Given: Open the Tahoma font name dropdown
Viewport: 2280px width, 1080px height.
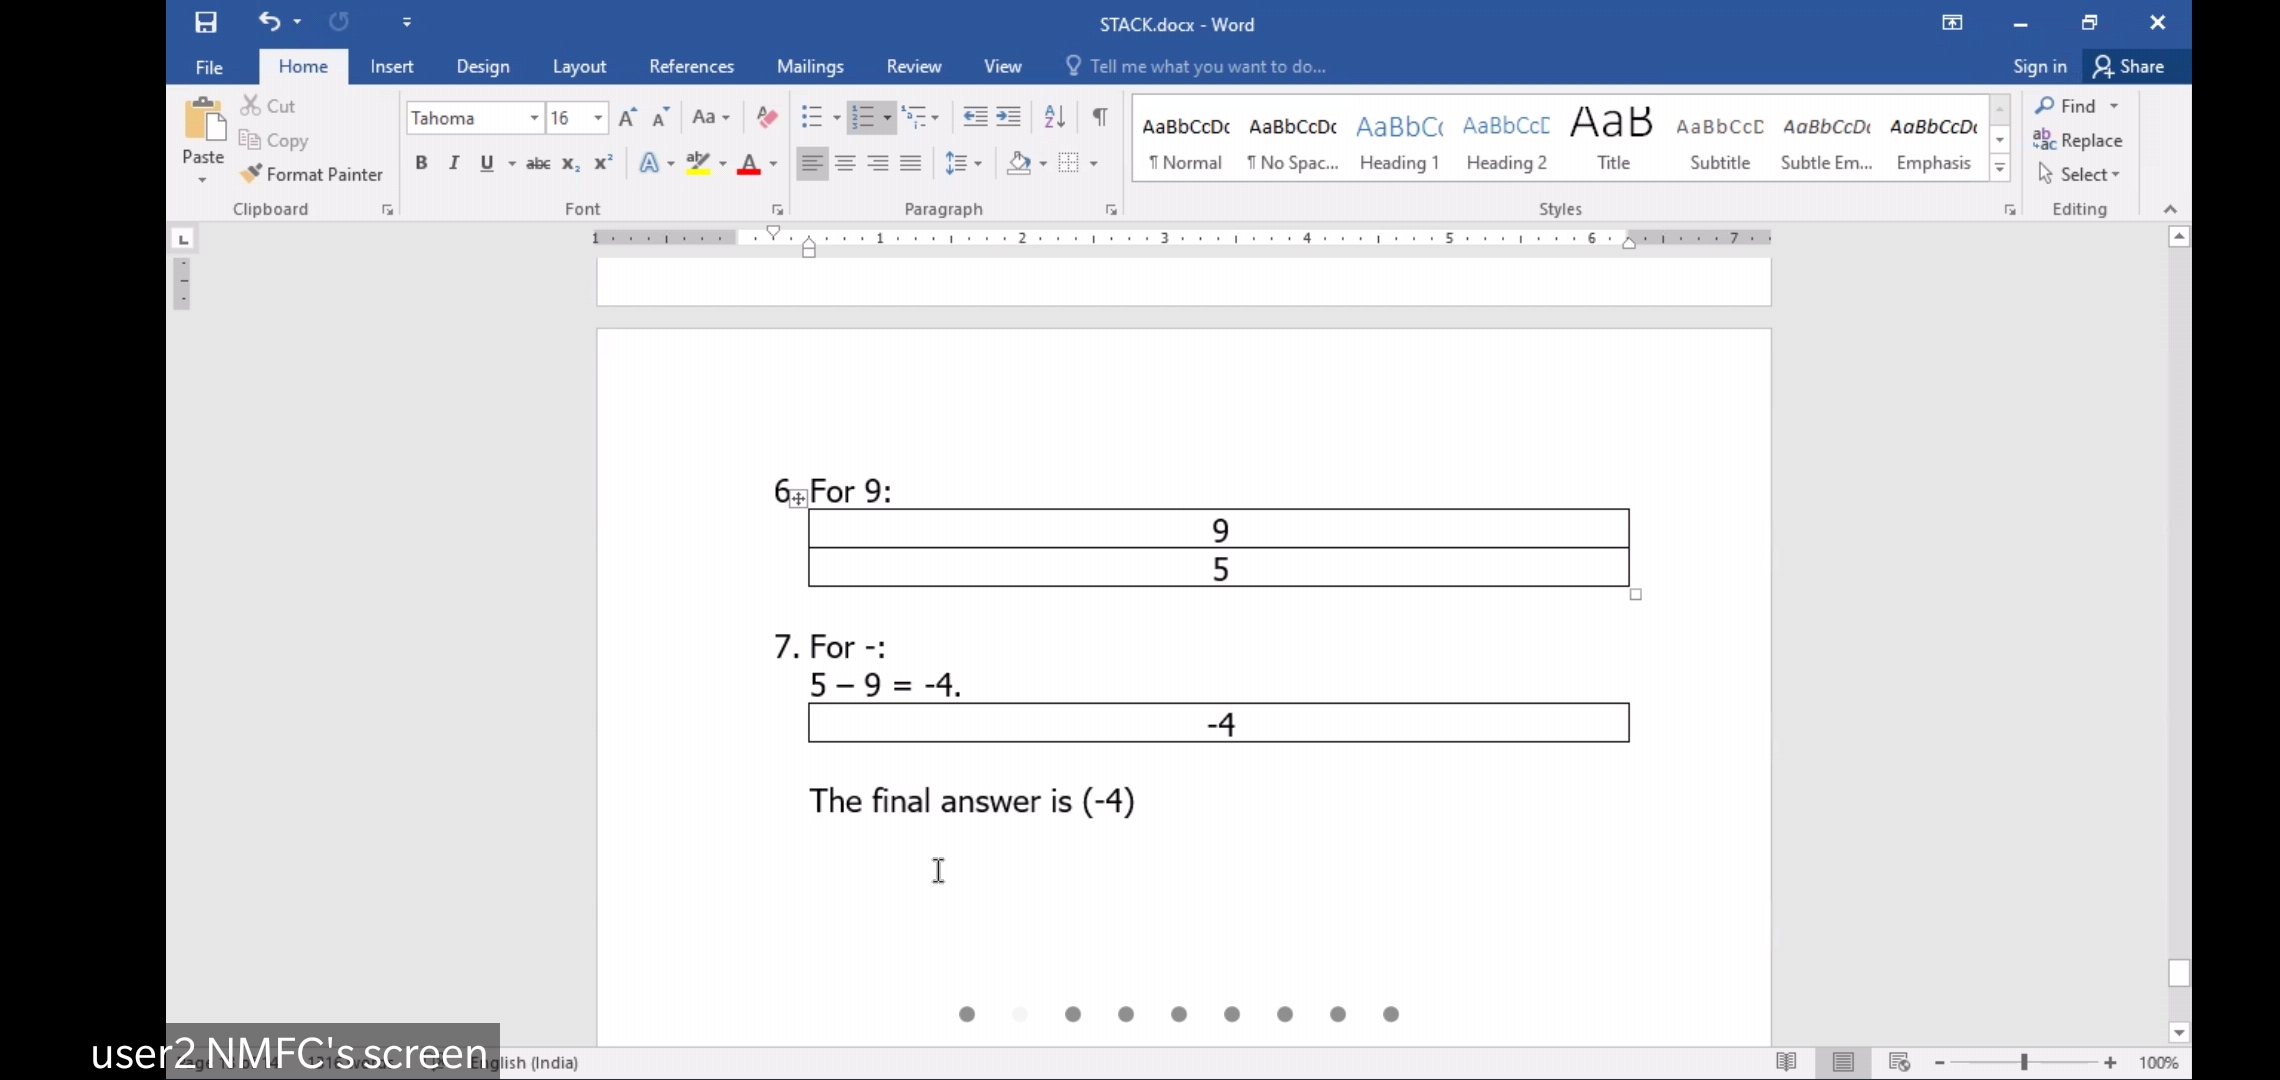Looking at the screenshot, I should pyautogui.click(x=534, y=118).
